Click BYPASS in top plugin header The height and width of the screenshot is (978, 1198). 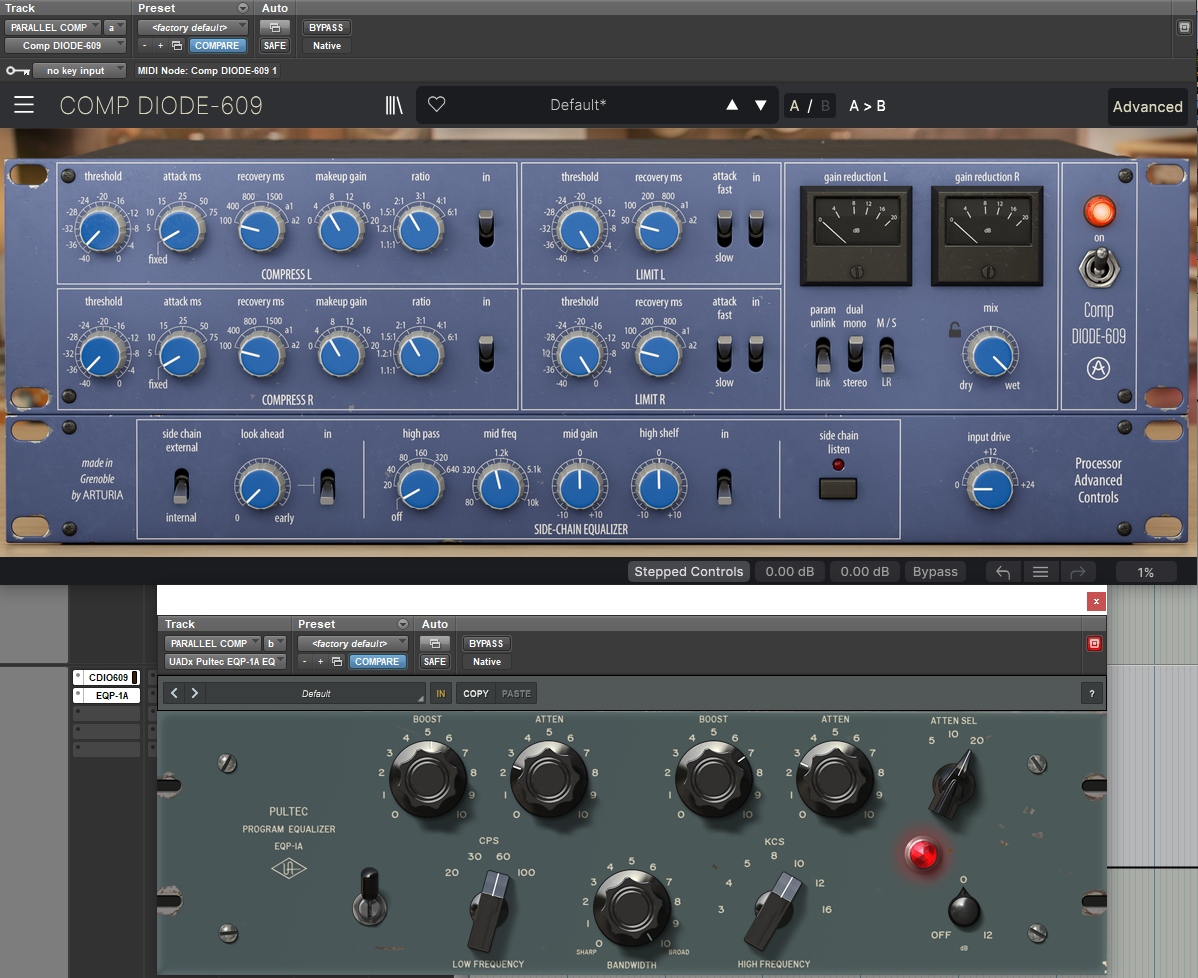point(326,28)
